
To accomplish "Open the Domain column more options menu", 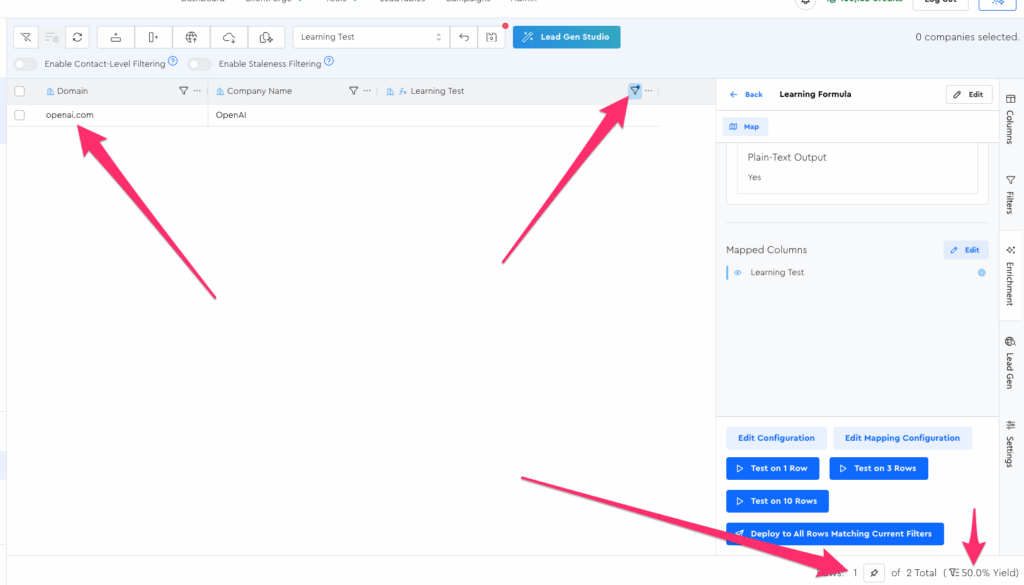I will pos(197,91).
